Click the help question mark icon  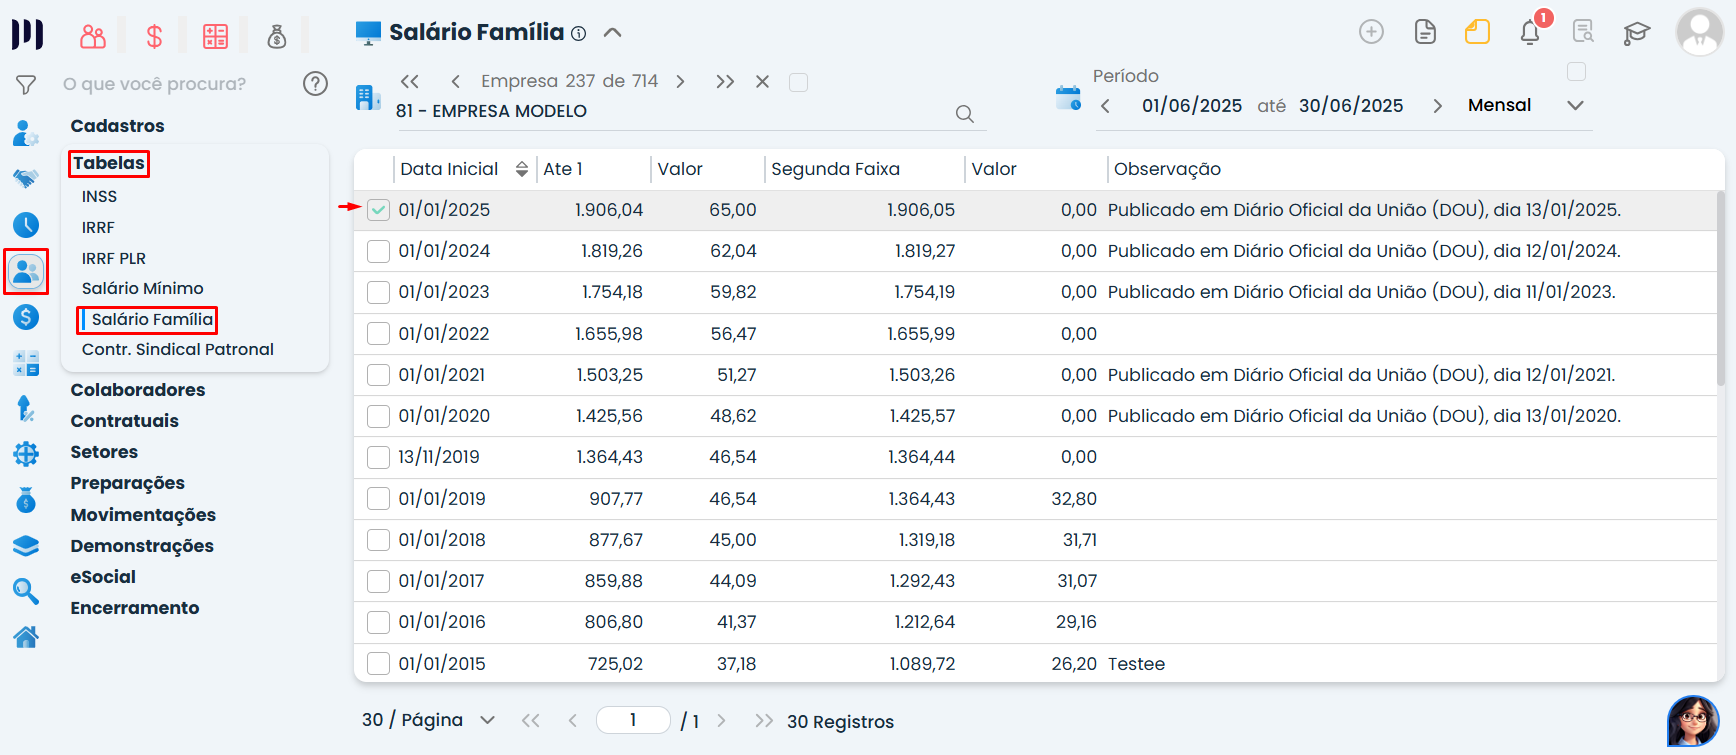pos(315,84)
